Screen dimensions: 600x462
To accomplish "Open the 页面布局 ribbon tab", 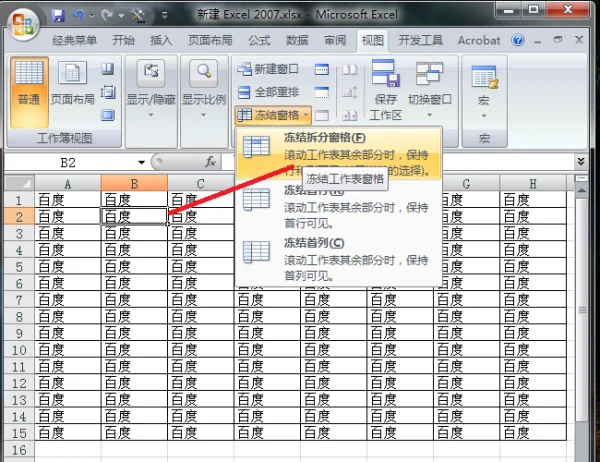I will pyautogui.click(x=210, y=40).
